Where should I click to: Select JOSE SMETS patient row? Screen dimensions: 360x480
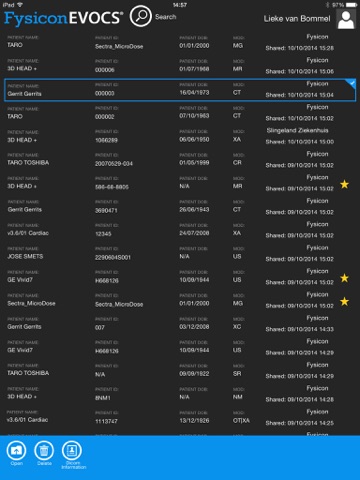[180, 254]
